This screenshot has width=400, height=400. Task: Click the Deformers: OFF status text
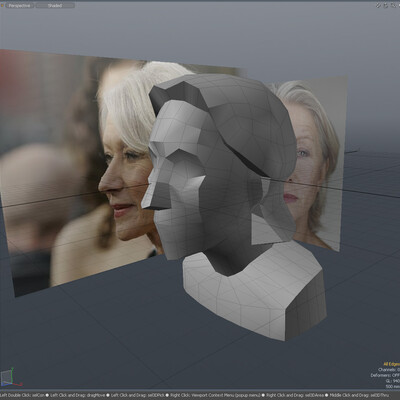pyautogui.click(x=386, y=375)
